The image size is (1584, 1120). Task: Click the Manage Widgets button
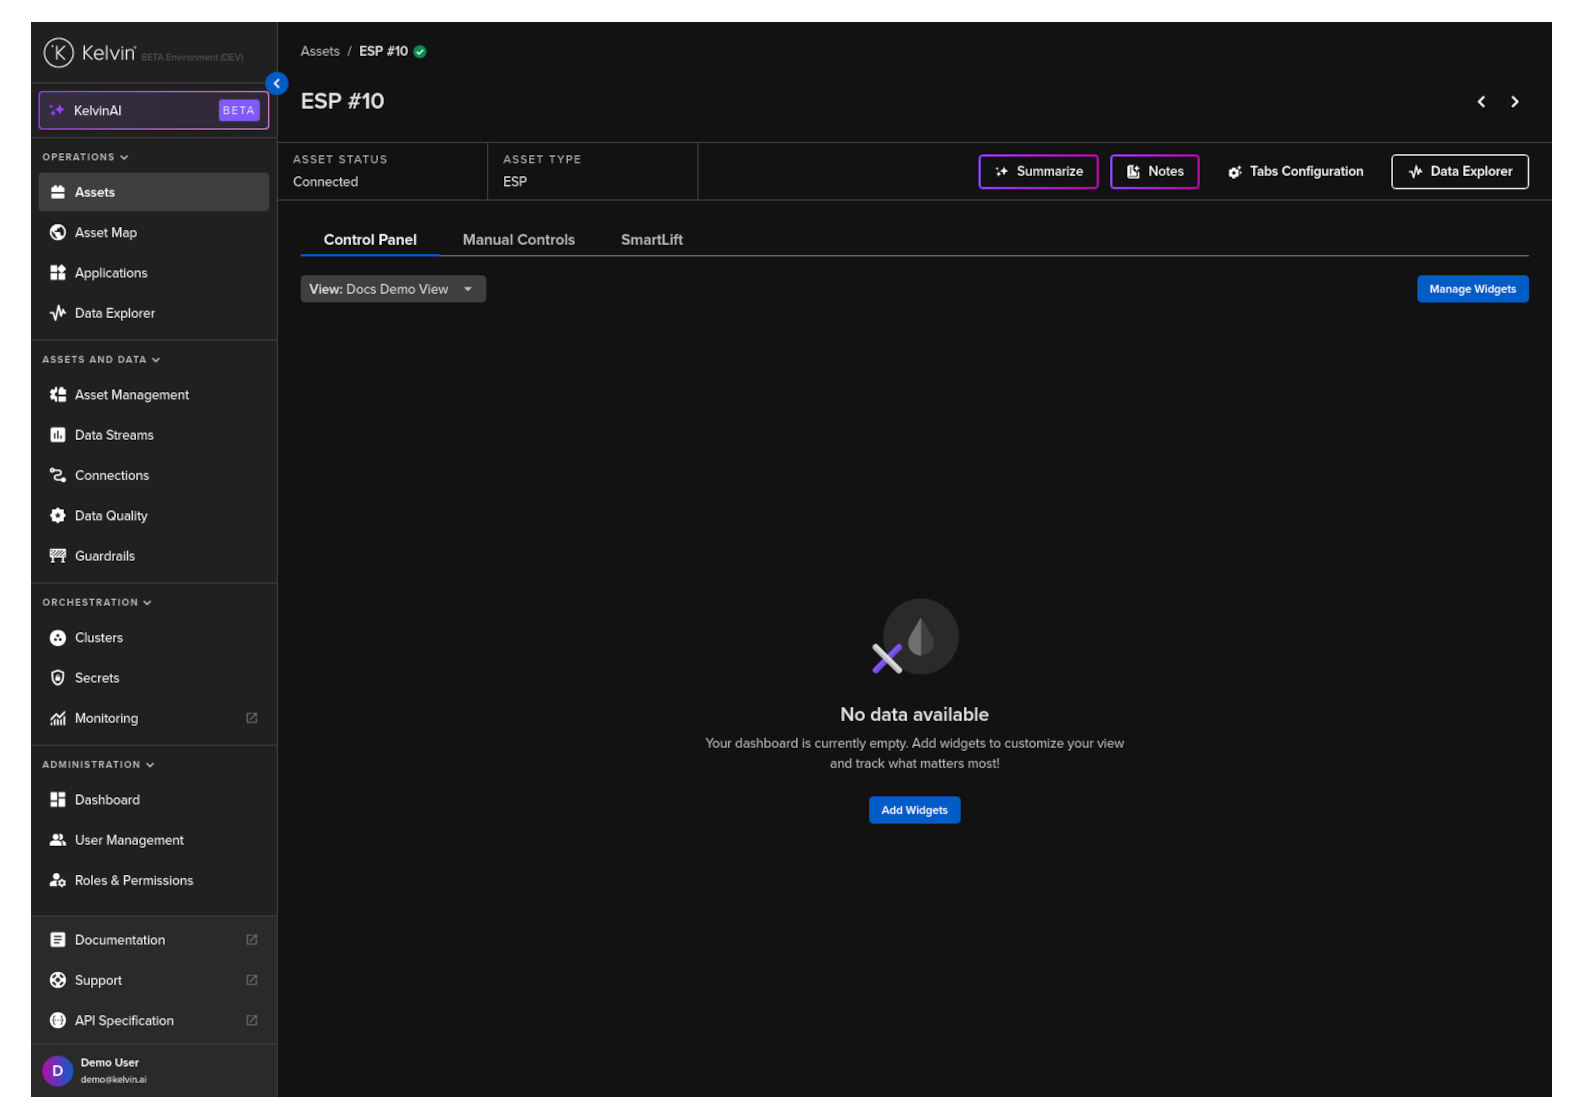tap(1471, 289)
